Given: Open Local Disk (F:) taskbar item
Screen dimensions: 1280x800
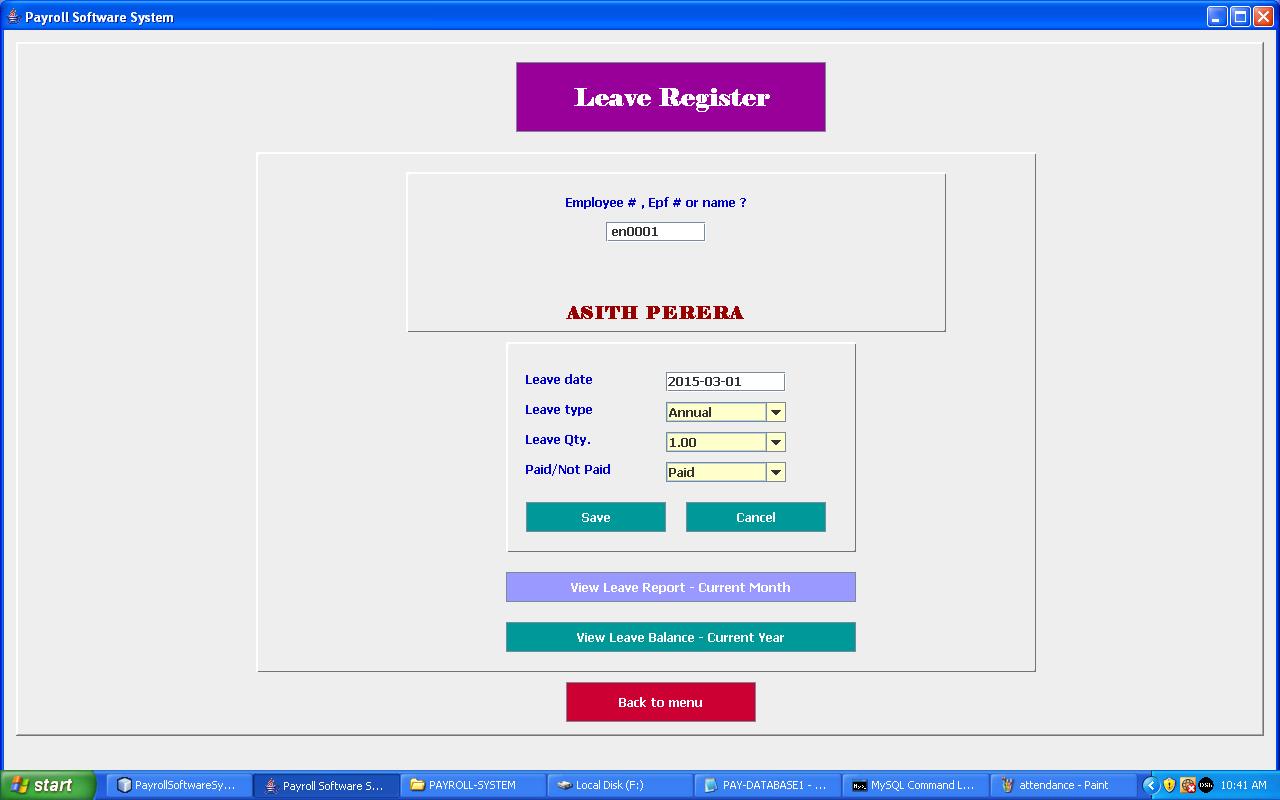Looking at the screenshot, I should click(619, 785).
